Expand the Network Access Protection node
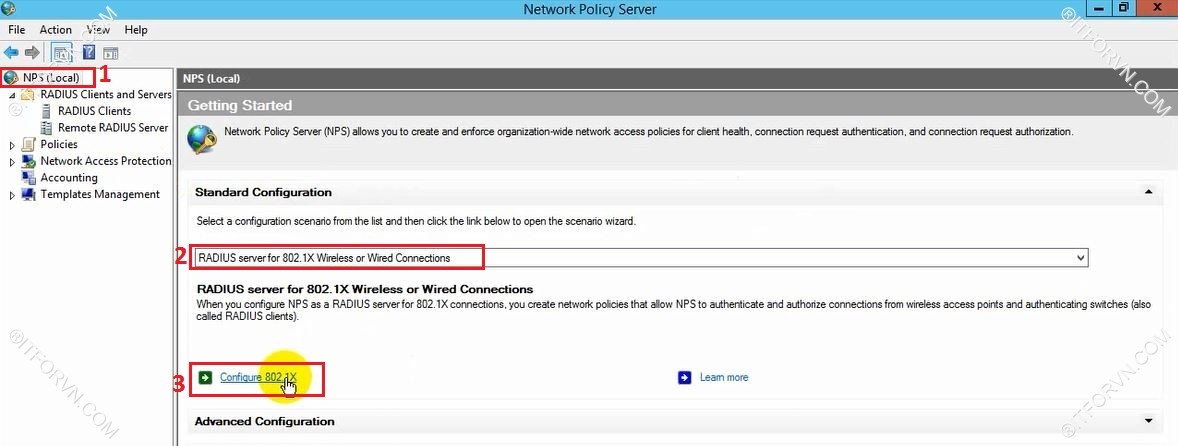The height and width of the screenshot is (446, 1178). tap(12, 161)
